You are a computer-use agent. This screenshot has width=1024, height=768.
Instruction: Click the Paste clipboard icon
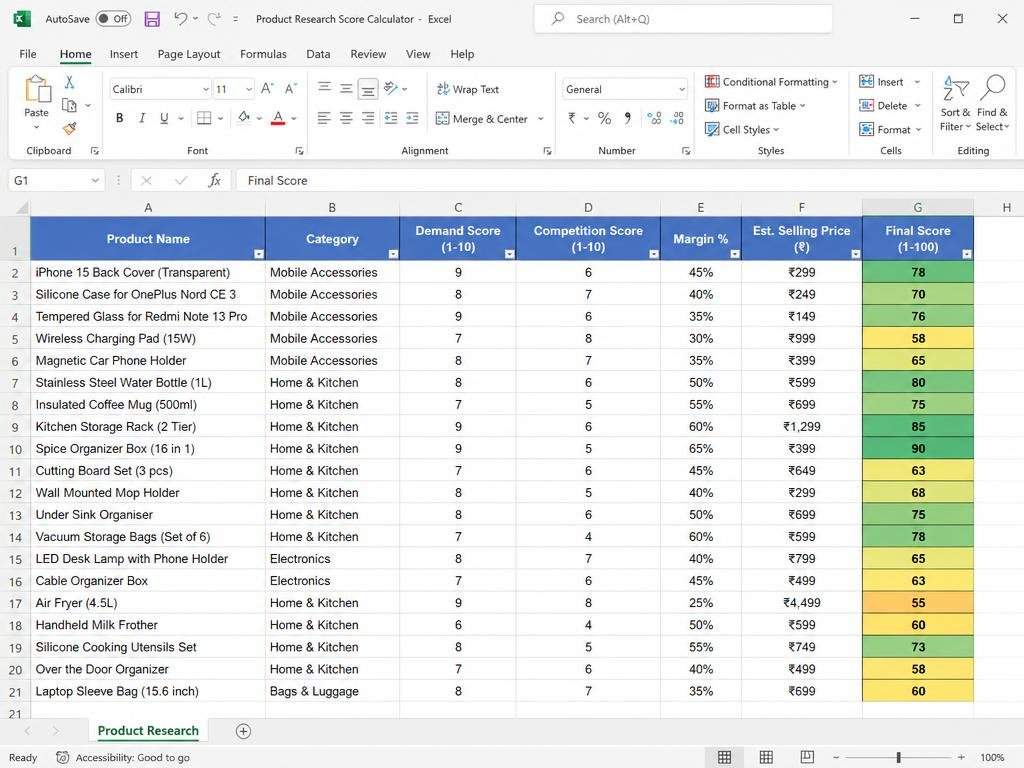coord(37,89)
